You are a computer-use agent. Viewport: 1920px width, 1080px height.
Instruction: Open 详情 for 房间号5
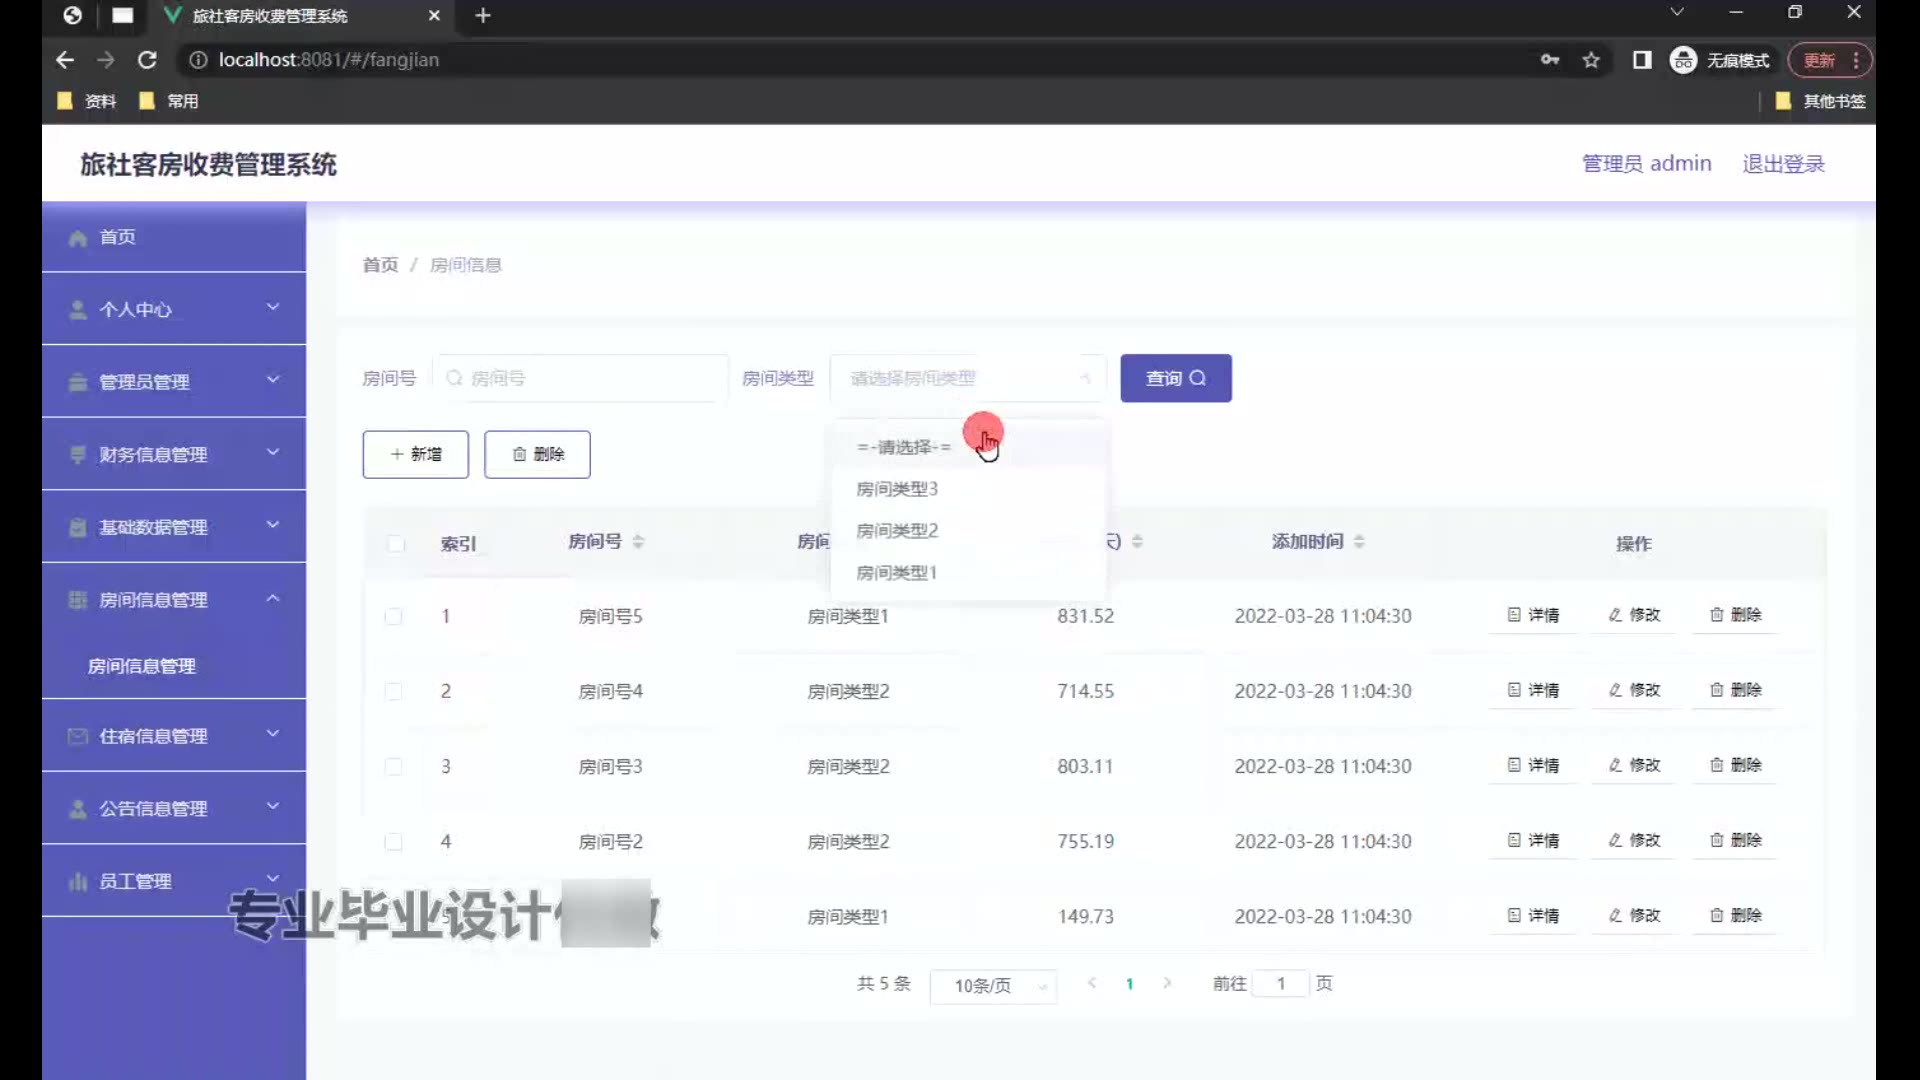tap(1533, 615)
